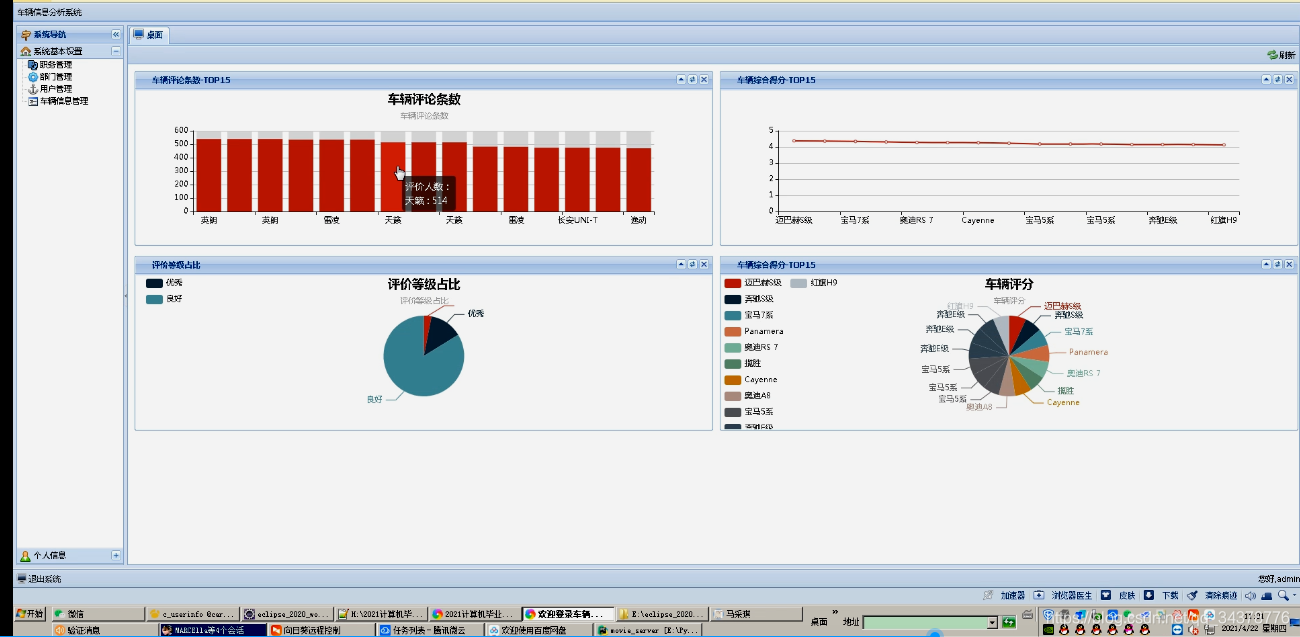This screenshot has width=1300, height=637.
Task: Toggle the 奥迪A8 legend entry
Action: (x=748, y=395)
